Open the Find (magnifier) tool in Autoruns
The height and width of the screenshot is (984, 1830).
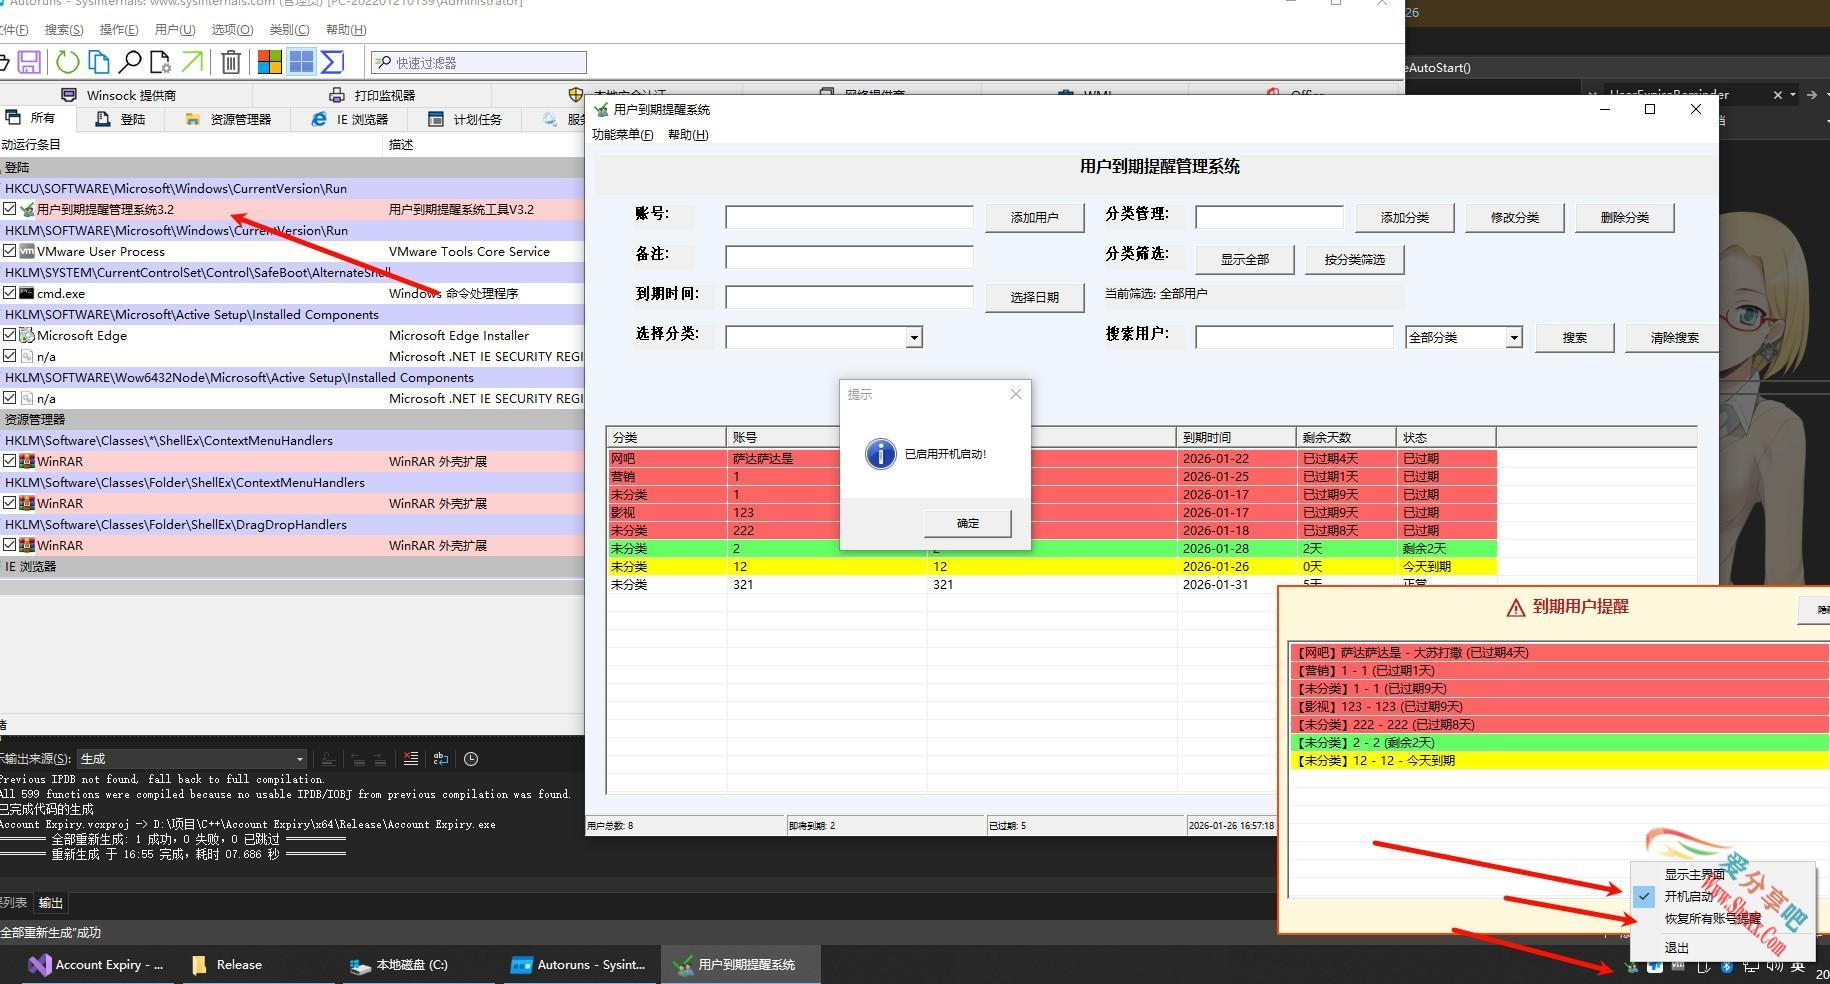click(x=130, y=62)
